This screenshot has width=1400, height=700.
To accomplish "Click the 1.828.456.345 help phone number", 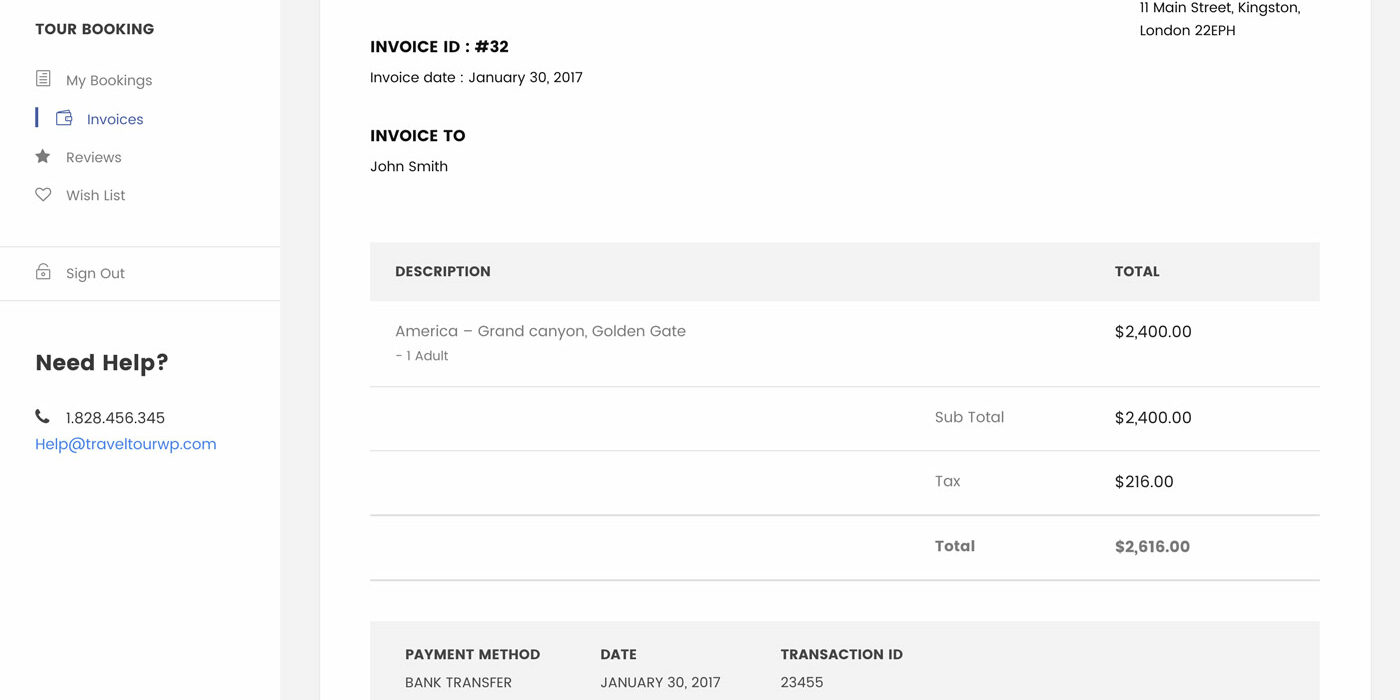I will coord(115,418).
